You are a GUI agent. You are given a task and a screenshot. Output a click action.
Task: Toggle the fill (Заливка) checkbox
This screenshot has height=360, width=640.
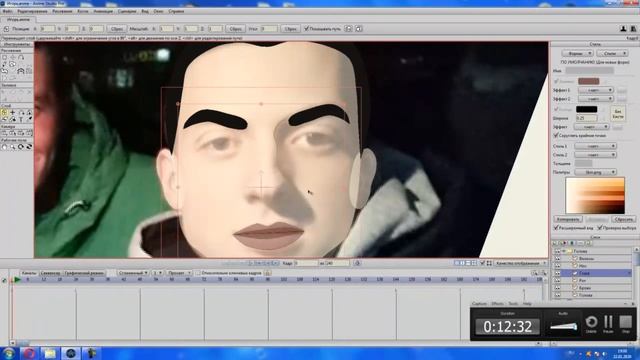pyautogui.click(x=556, y=81)
